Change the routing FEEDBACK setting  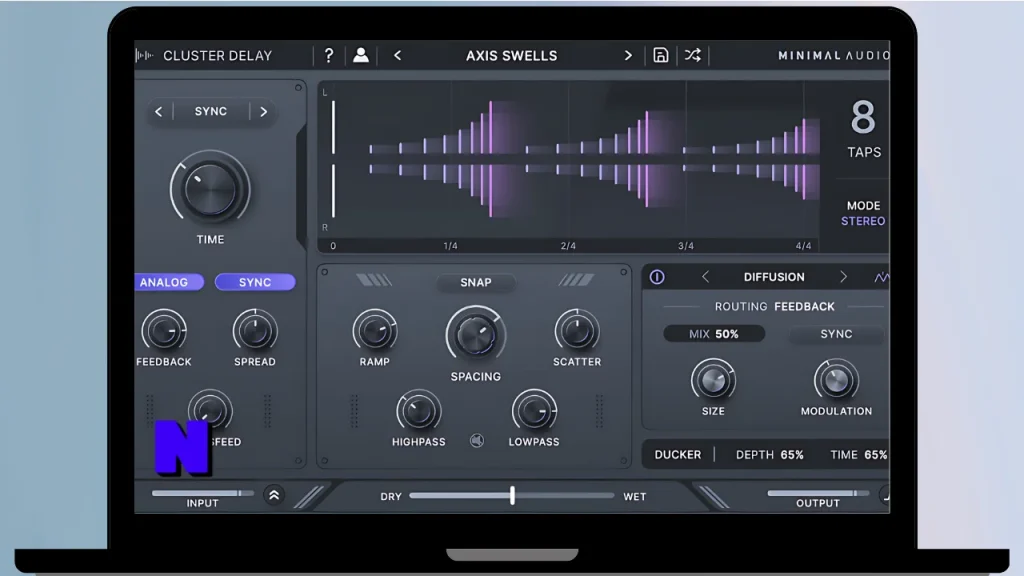click(x=804, y=306)
